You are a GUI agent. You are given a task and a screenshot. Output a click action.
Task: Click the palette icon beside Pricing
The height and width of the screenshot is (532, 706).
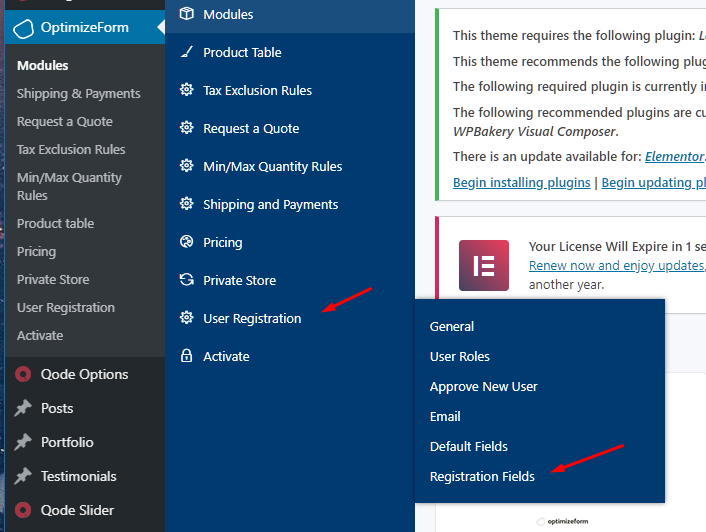click(186, 242)
